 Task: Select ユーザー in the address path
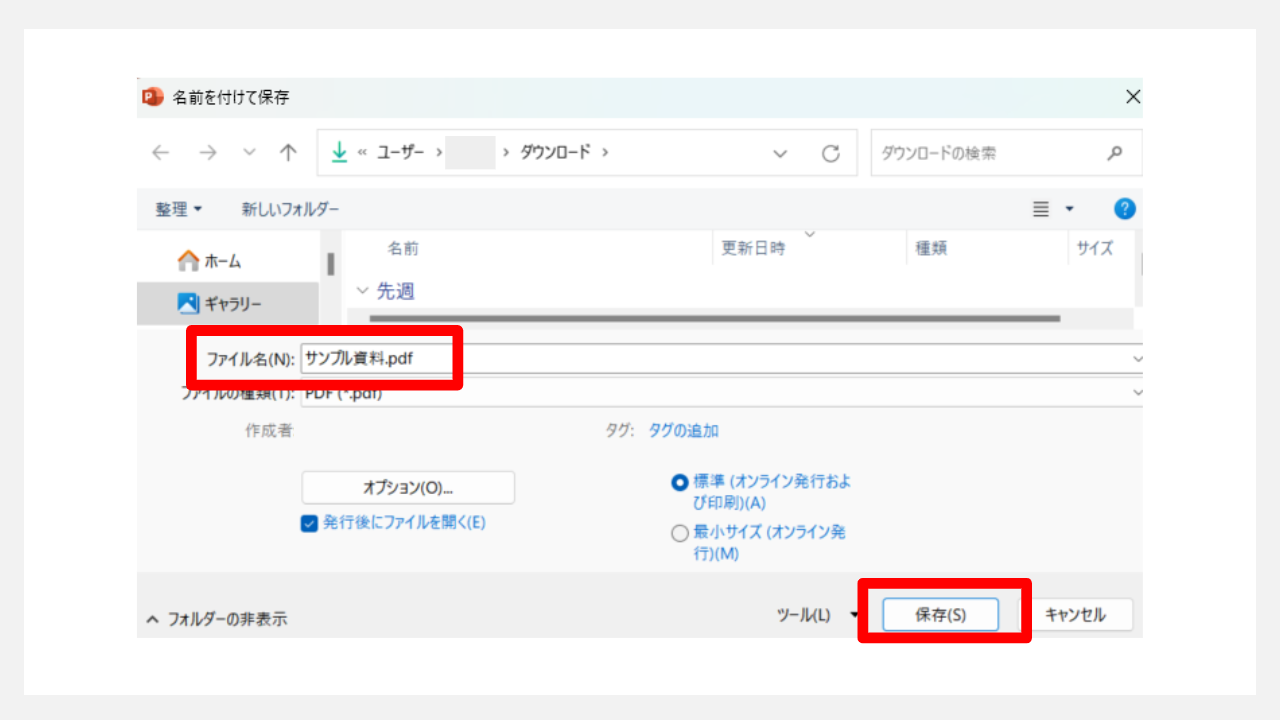pos(400,153)
